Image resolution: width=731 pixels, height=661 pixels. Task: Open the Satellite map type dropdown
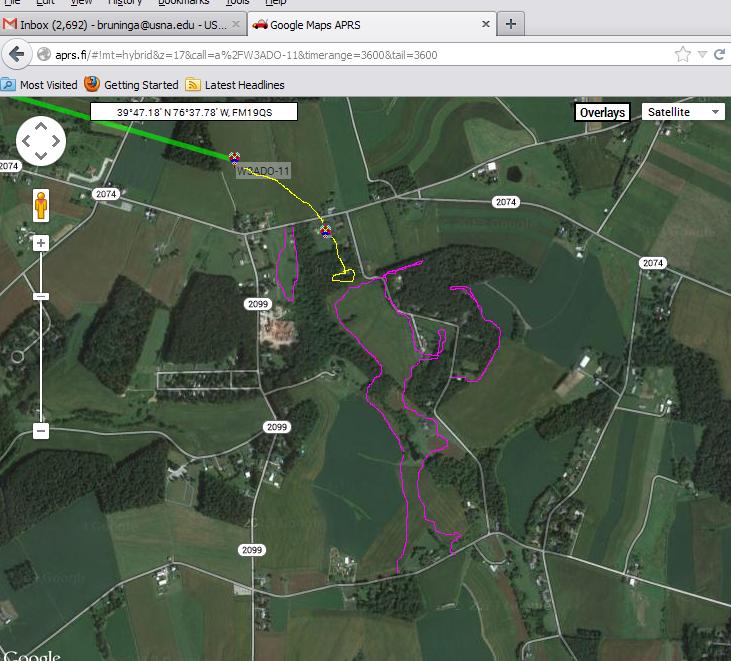684,112
